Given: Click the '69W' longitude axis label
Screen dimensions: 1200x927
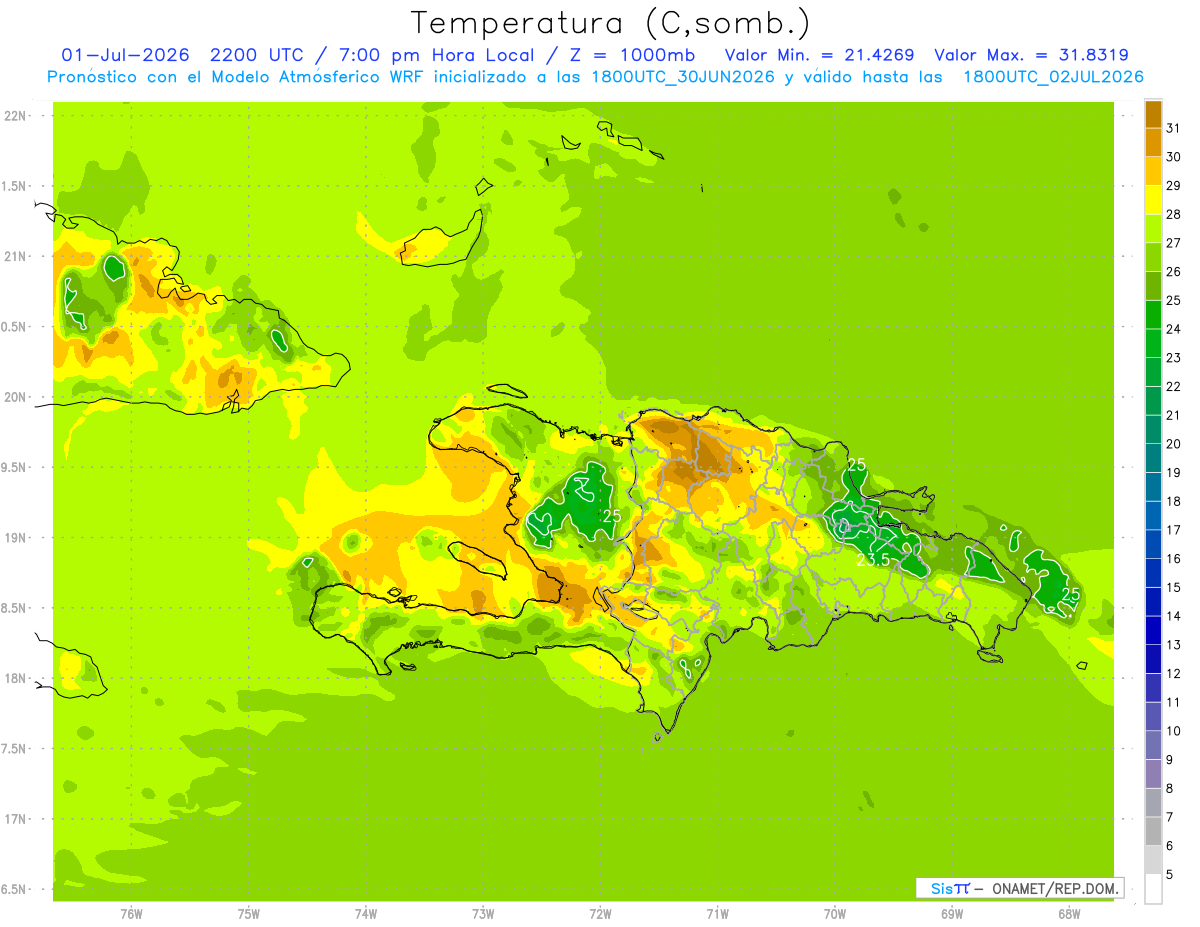Looking at the screenshot, I should pos(952,914).
